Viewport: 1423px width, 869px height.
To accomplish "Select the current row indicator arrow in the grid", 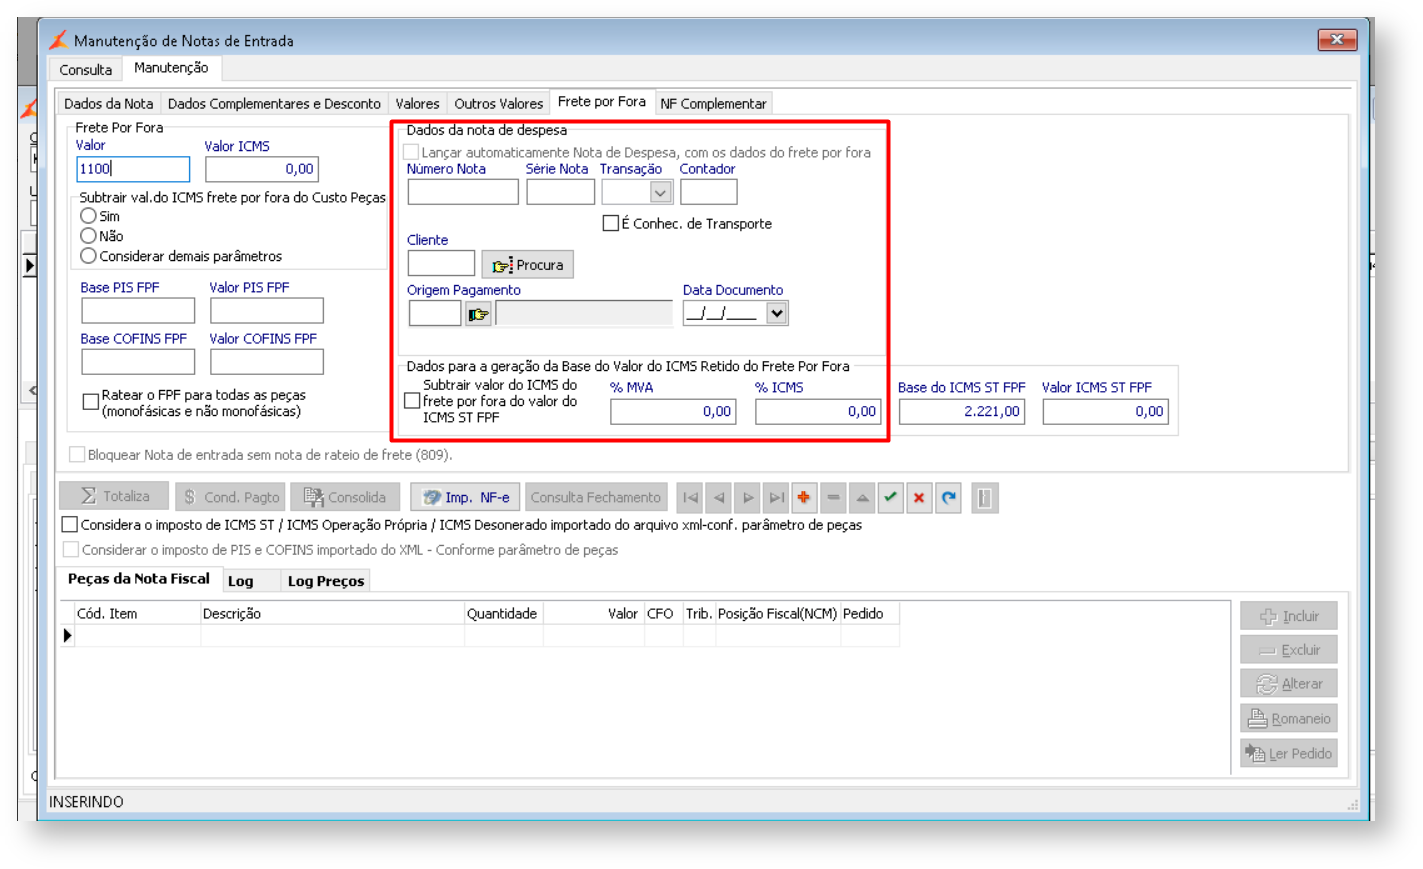I will 67,635.
